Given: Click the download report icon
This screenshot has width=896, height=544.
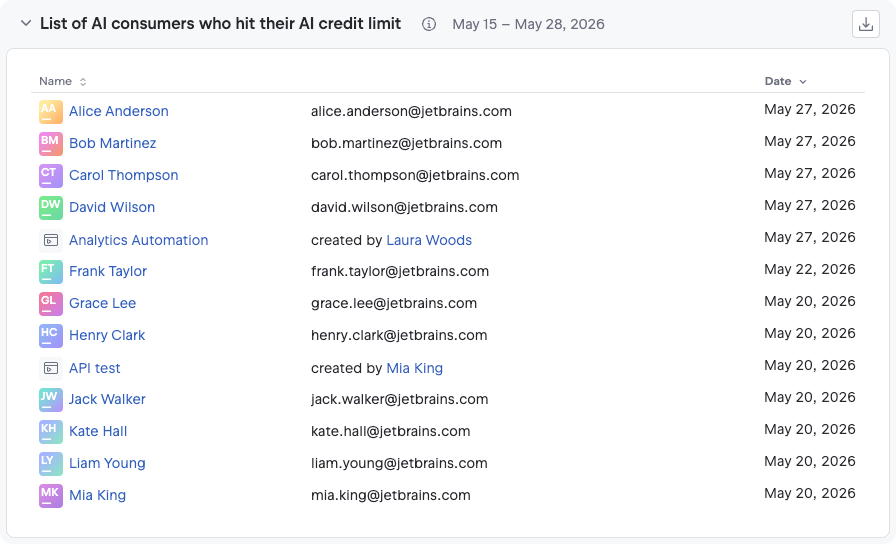Looking at the screenshot, I should pyautogui.click(x=866, y=24).
